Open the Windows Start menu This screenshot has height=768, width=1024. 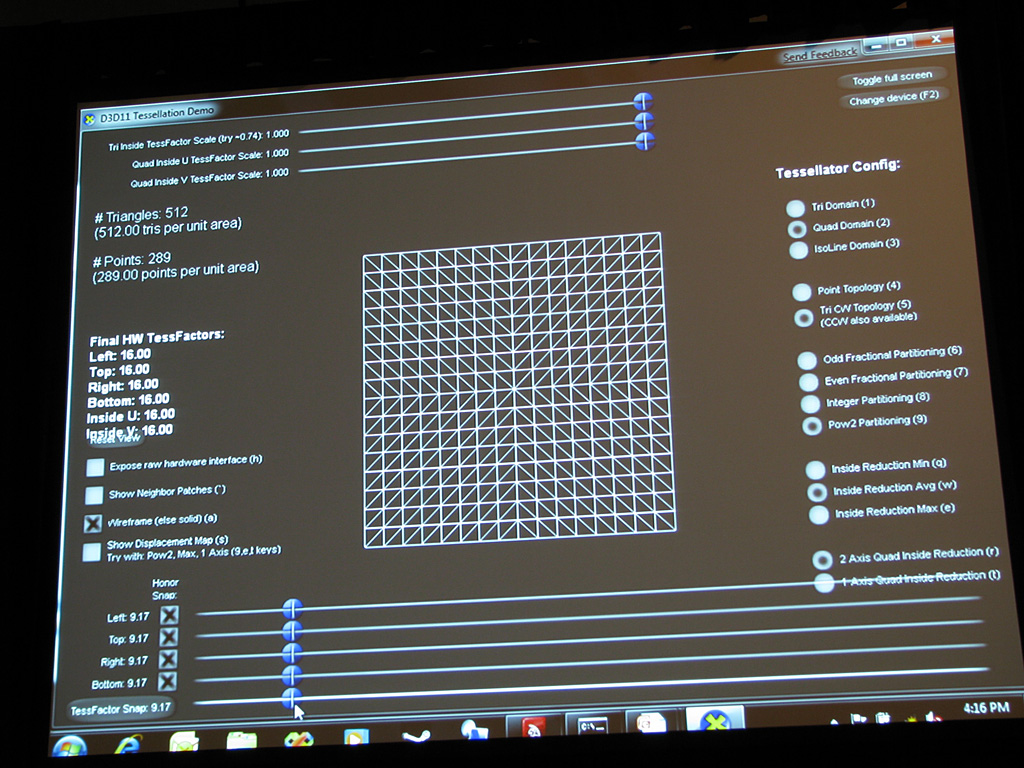(71, 746)
